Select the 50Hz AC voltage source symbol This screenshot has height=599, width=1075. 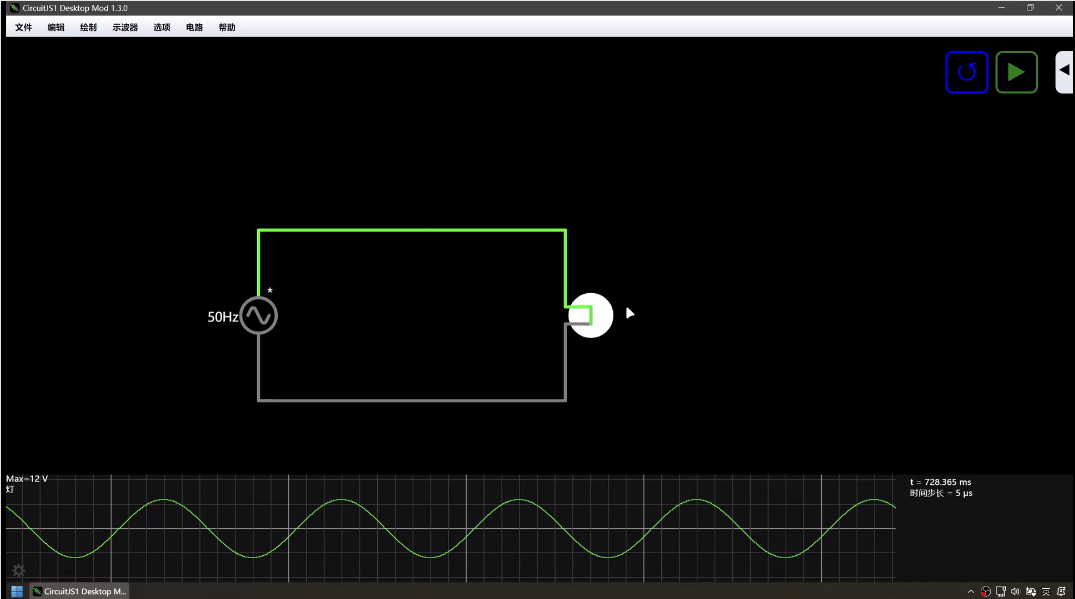point(258,315)
